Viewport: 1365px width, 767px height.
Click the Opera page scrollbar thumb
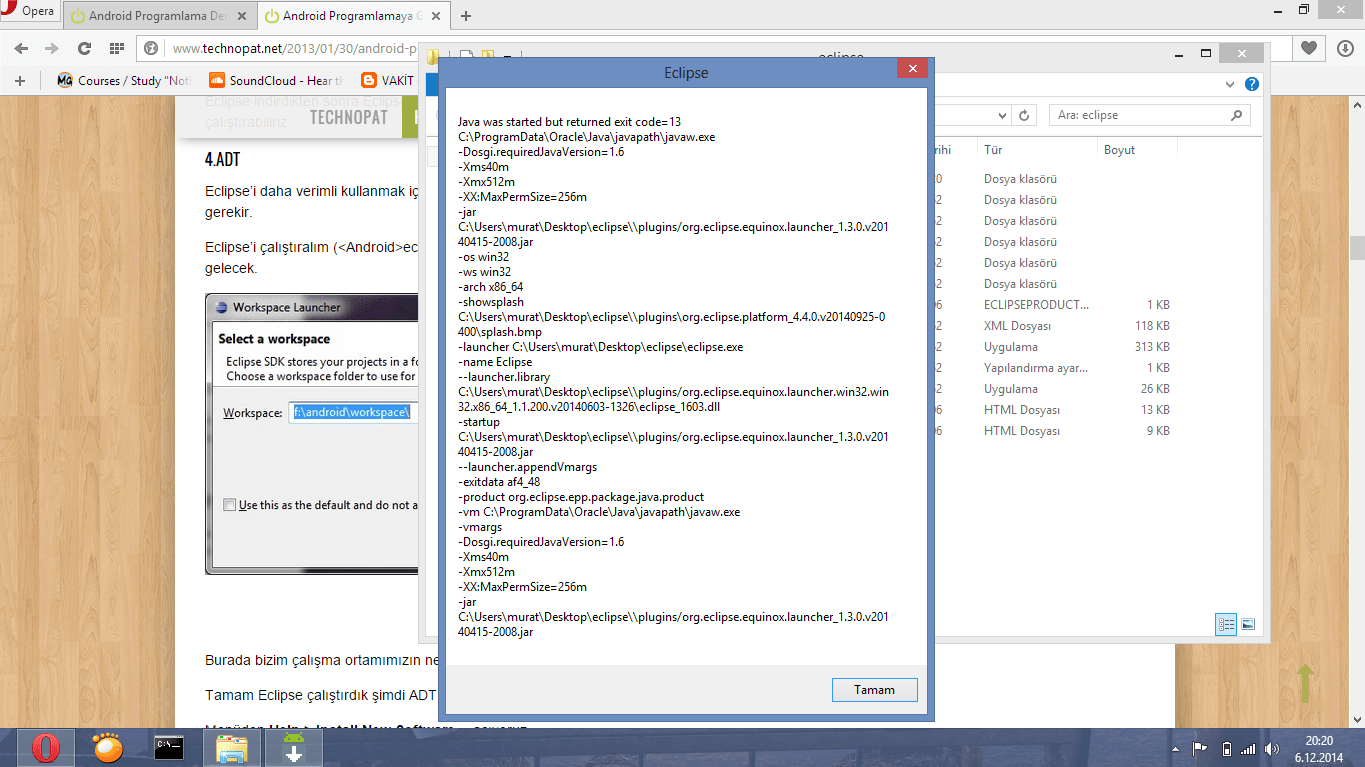[1357, 247]
